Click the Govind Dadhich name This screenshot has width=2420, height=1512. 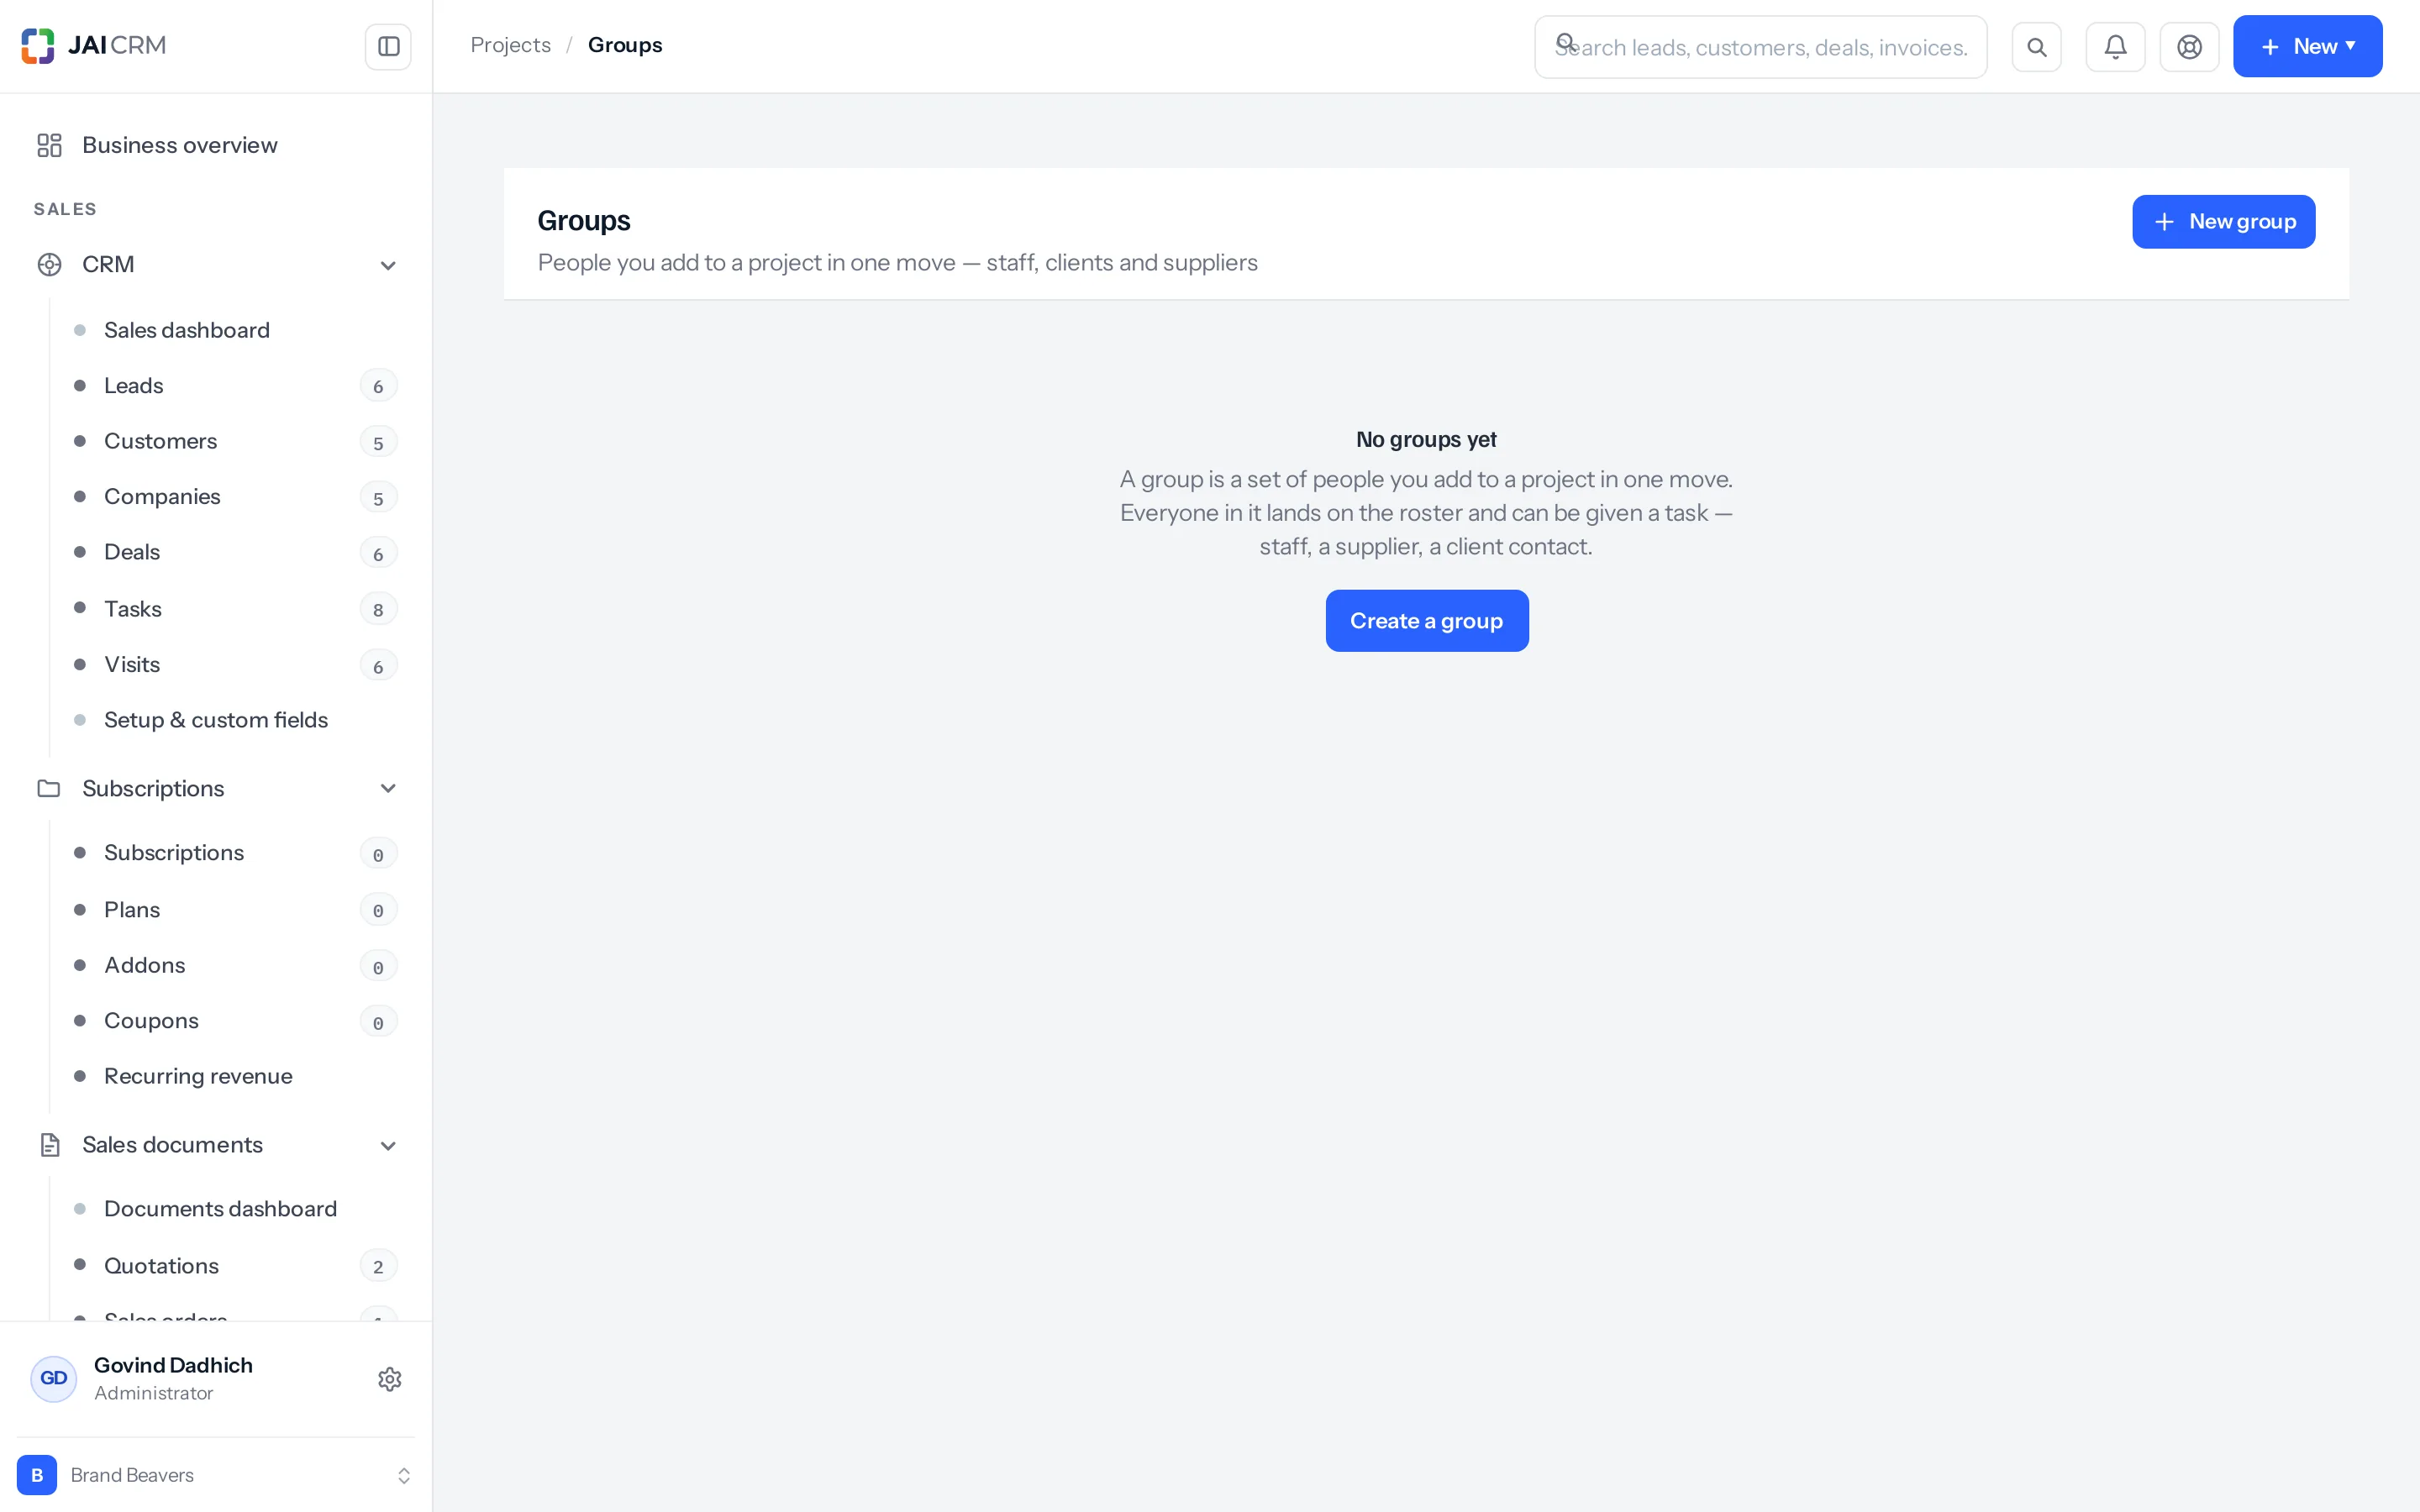tap(173, 1365)
